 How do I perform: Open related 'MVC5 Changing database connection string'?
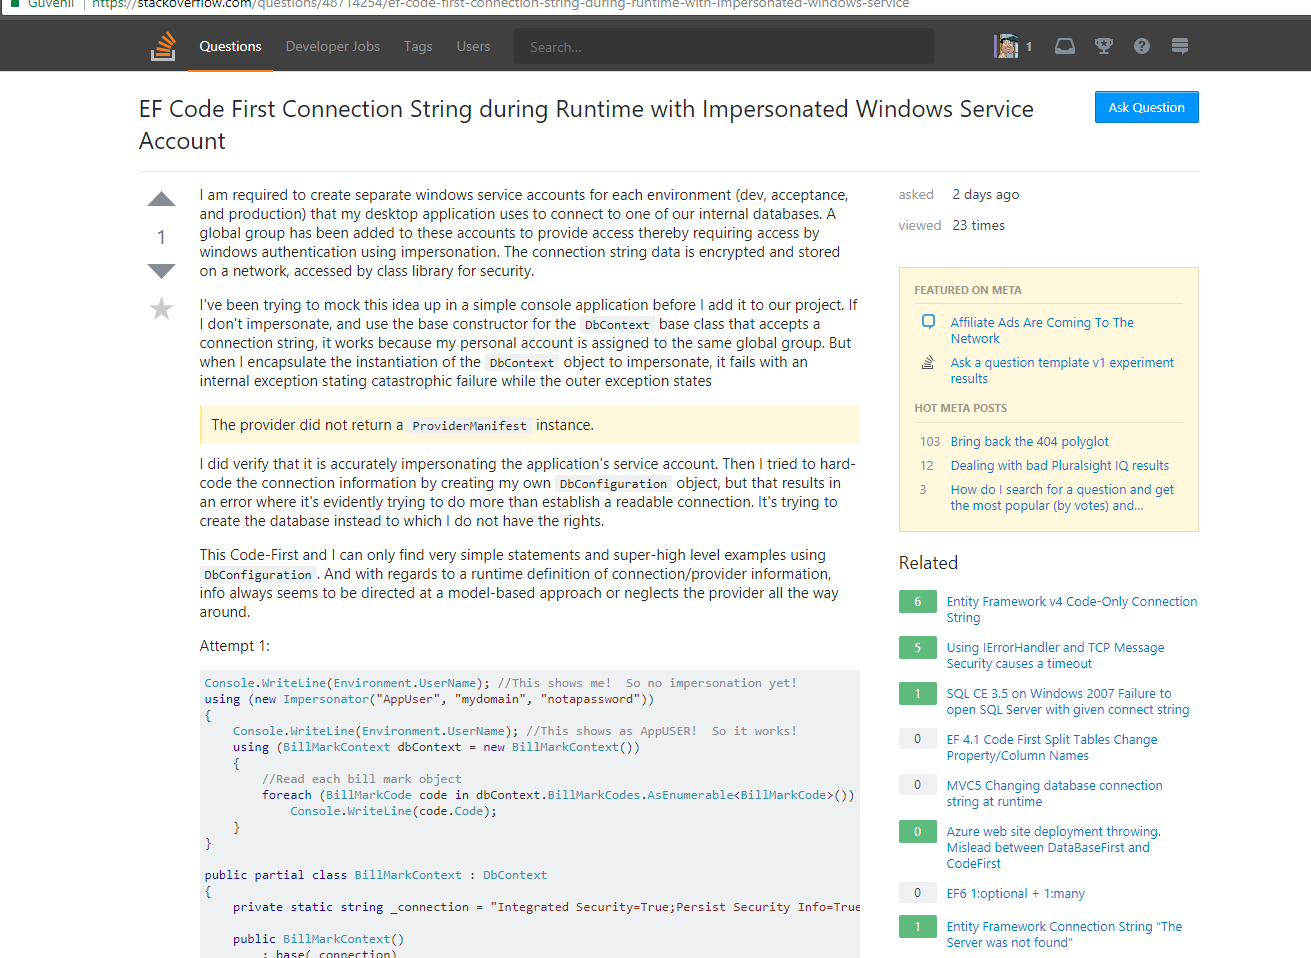[x=1054, y=793]
